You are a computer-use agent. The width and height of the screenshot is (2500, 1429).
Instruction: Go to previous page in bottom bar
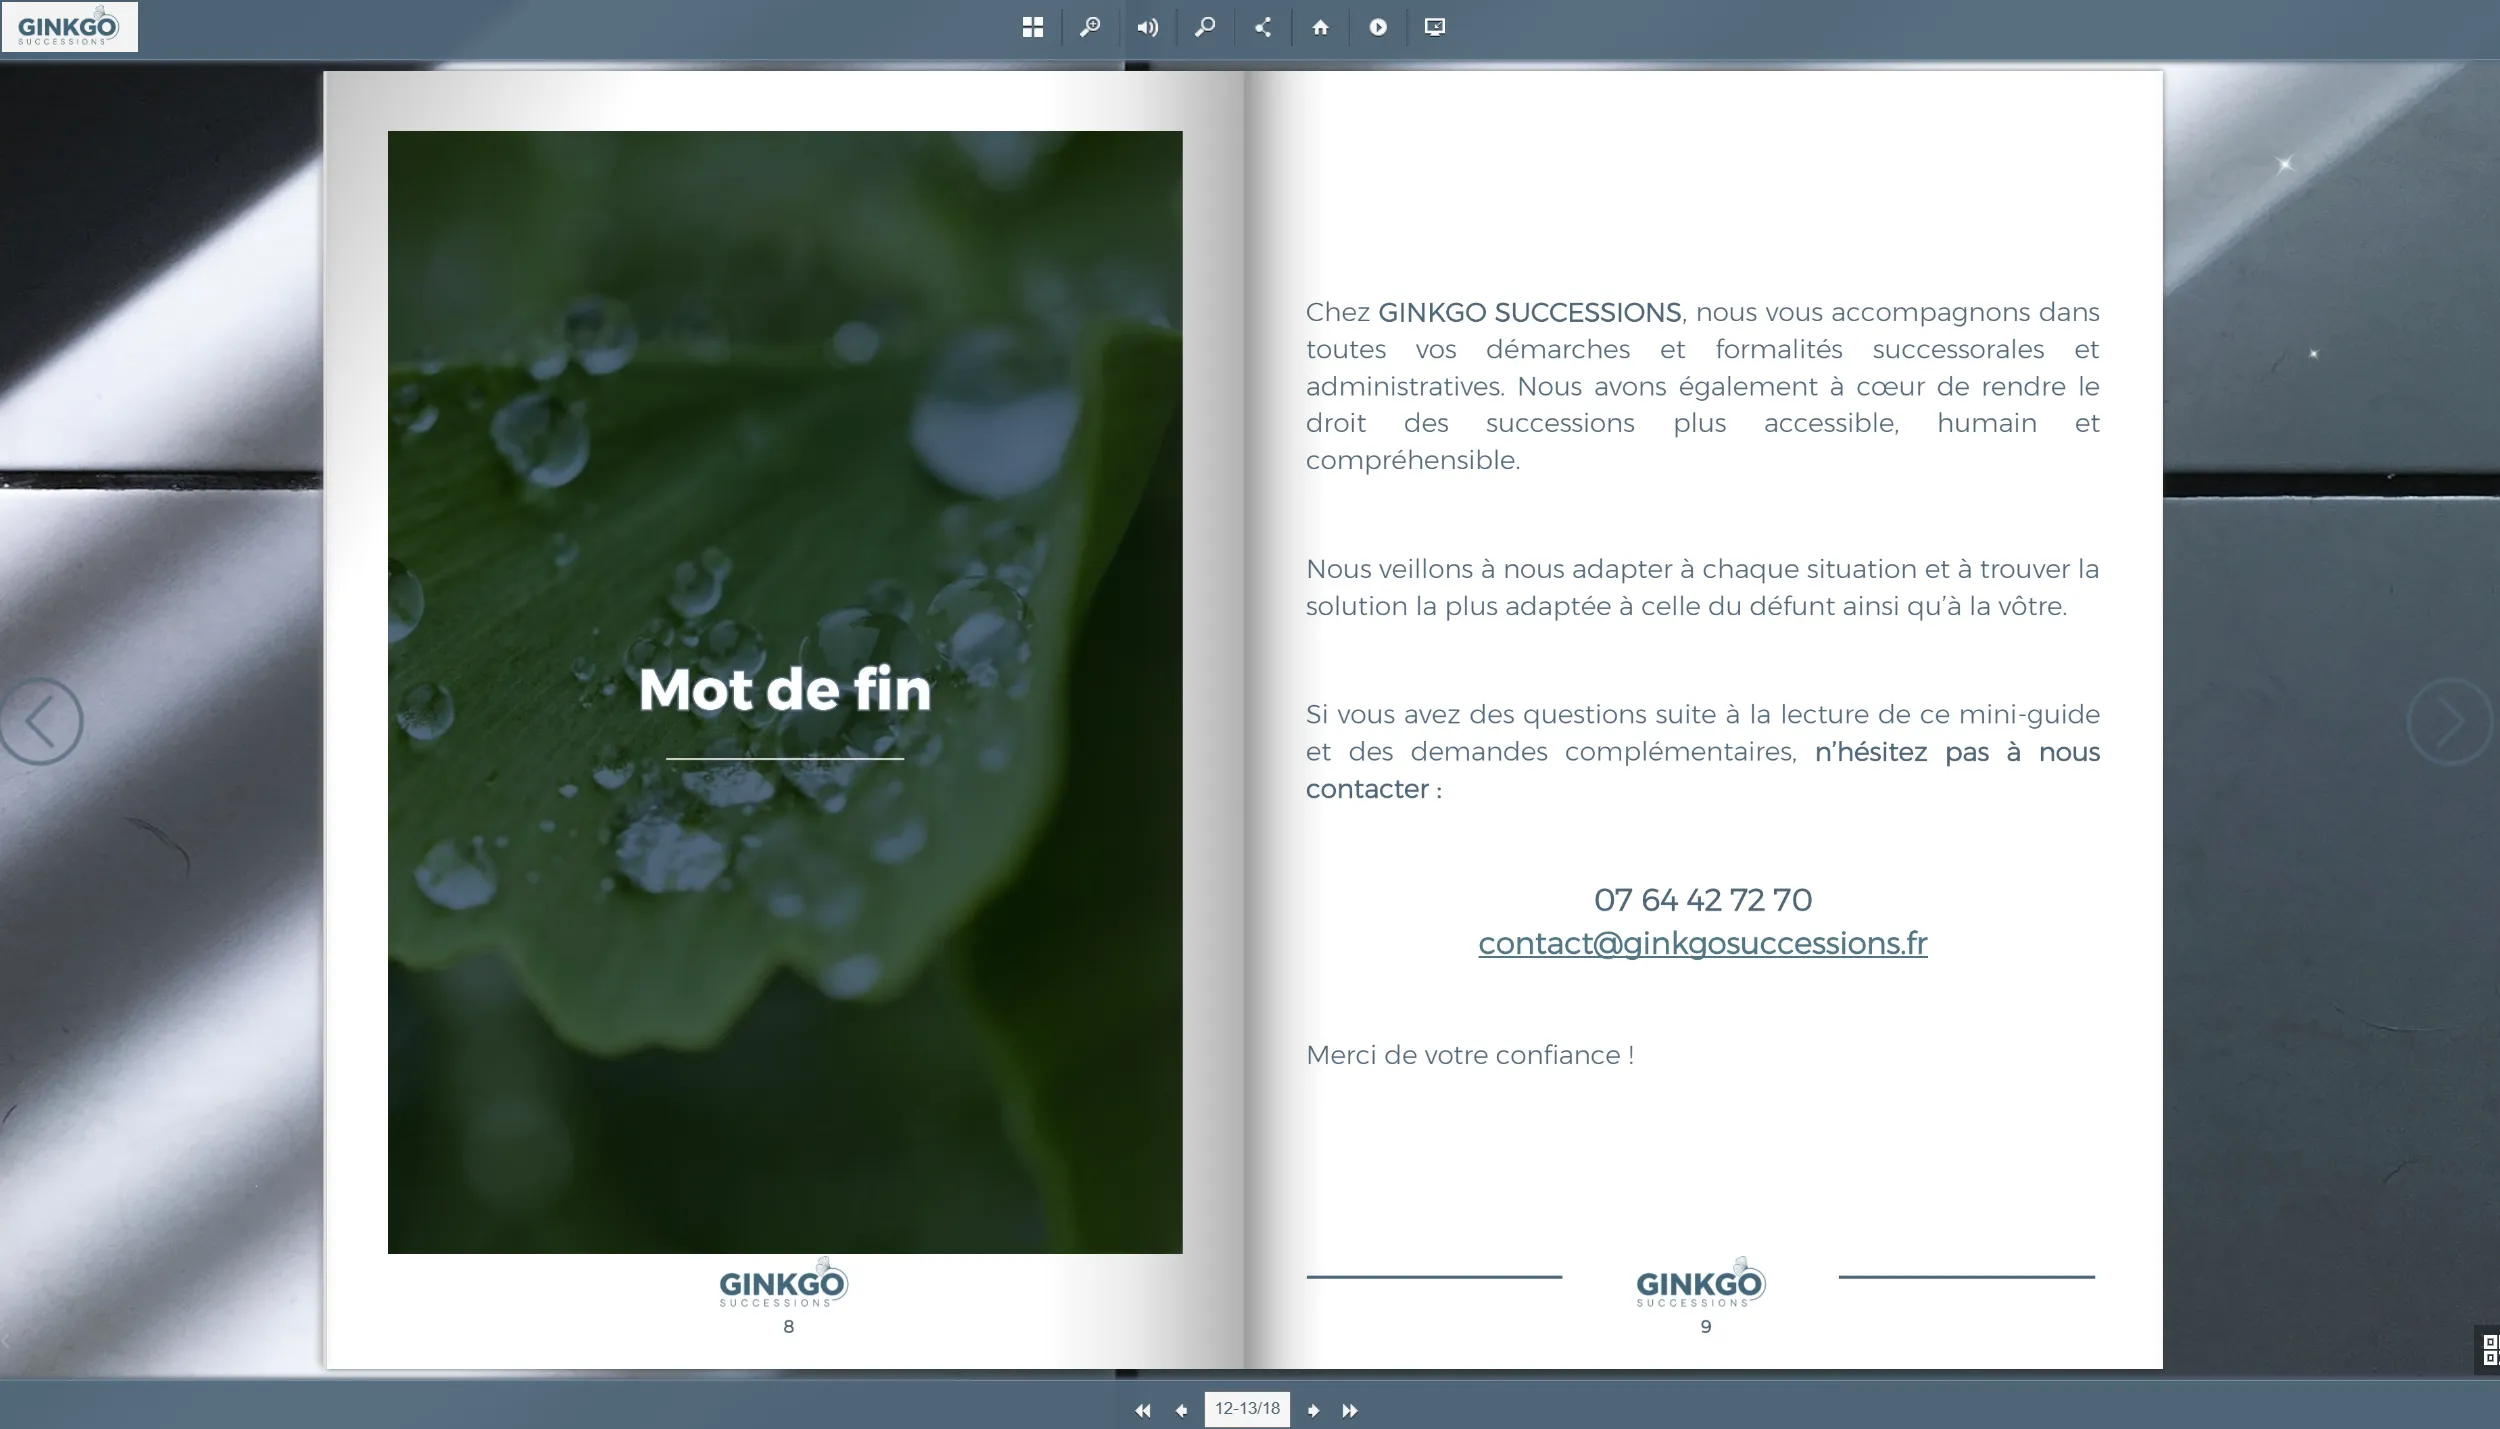(1181, 1410)
